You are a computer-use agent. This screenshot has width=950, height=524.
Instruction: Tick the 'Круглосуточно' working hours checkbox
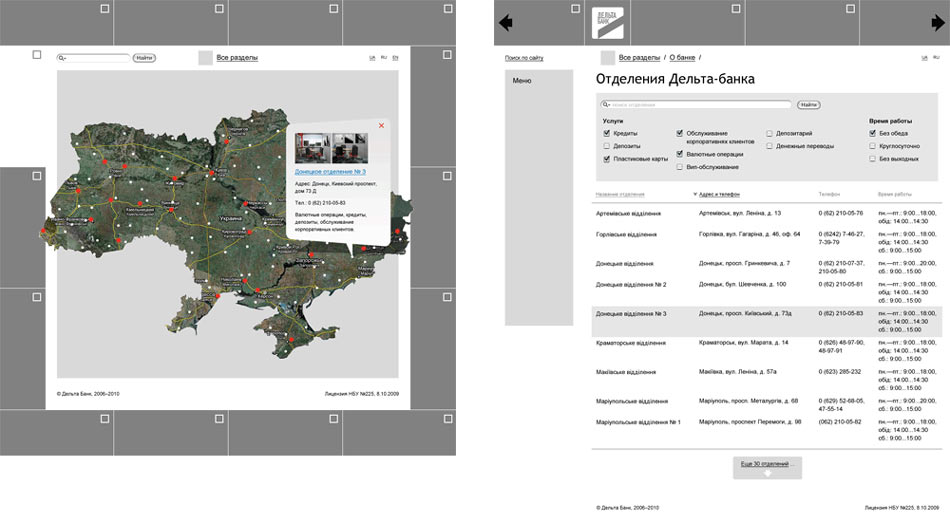click(873, 146)
